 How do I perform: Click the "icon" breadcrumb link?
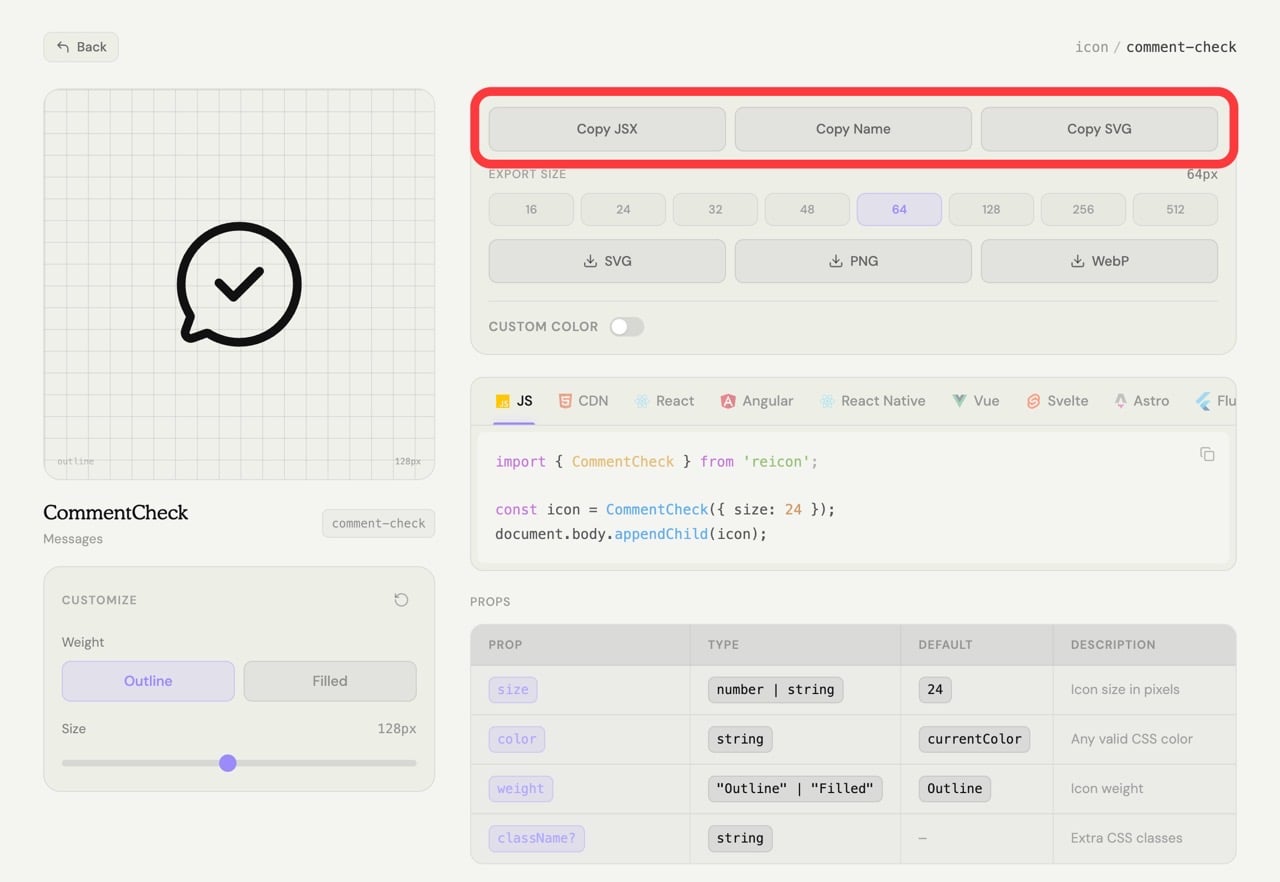(x=1091, y=47)
